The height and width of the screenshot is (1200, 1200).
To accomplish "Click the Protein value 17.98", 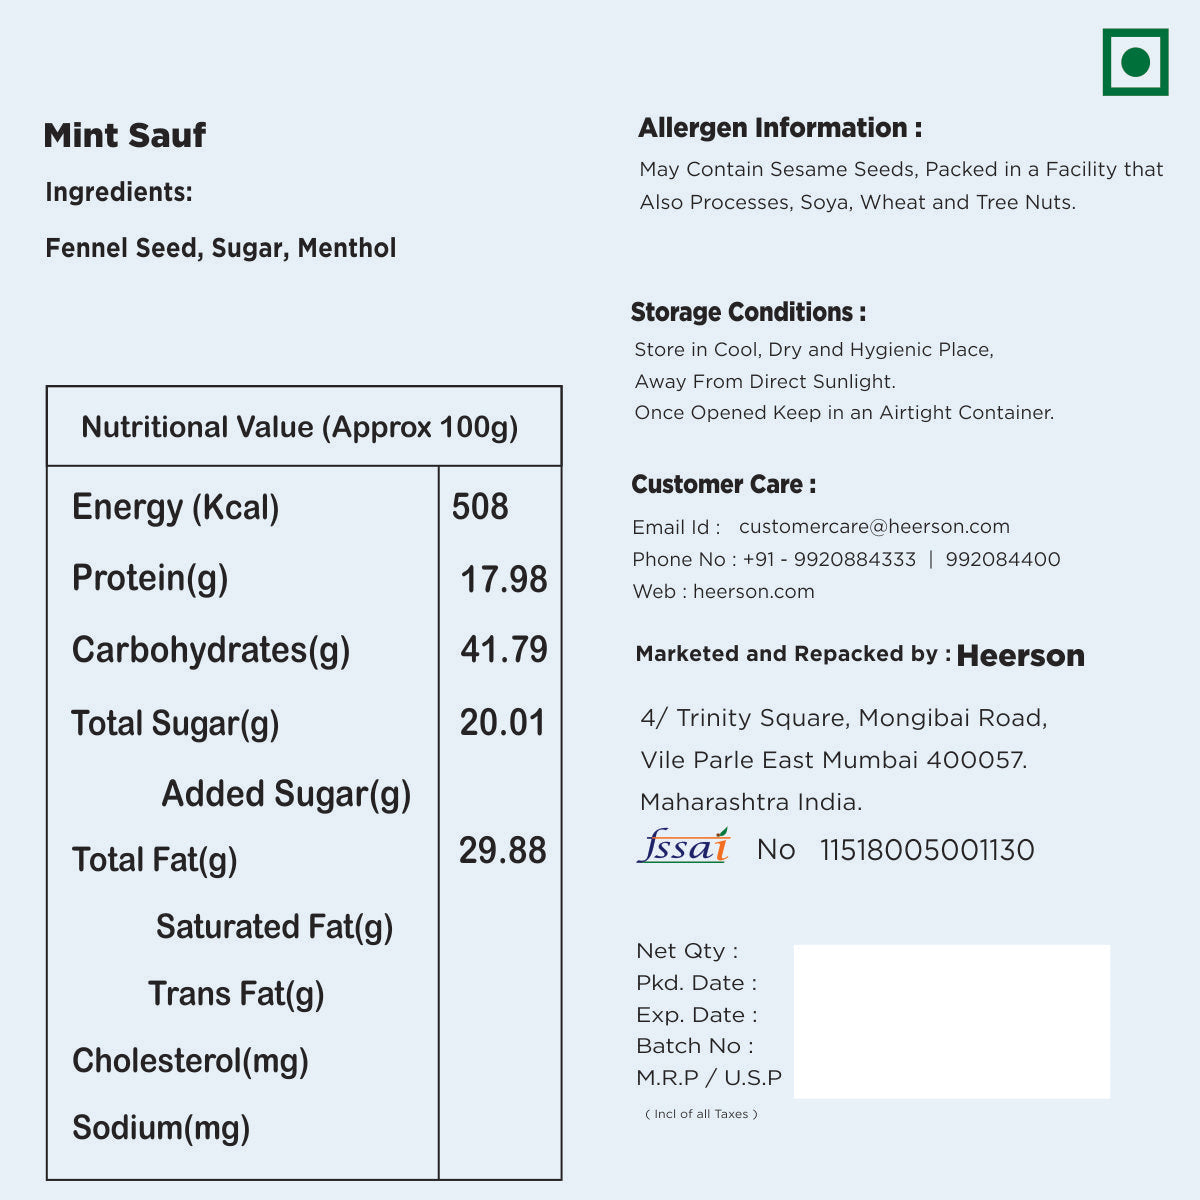I will 504,580.
